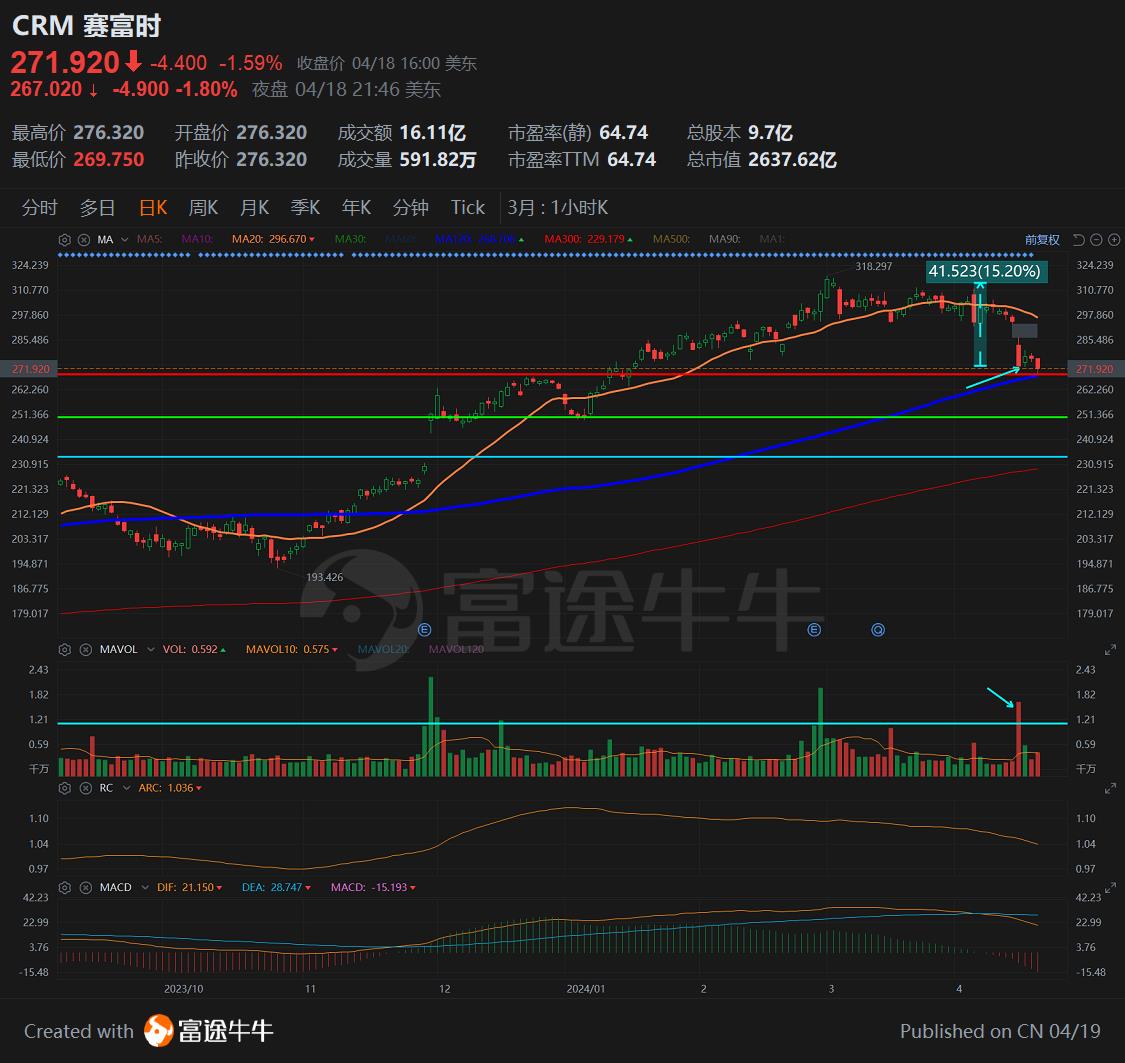Click the green horizontal line at 251
This screenshot has height=1063, width=1125.
562,417
